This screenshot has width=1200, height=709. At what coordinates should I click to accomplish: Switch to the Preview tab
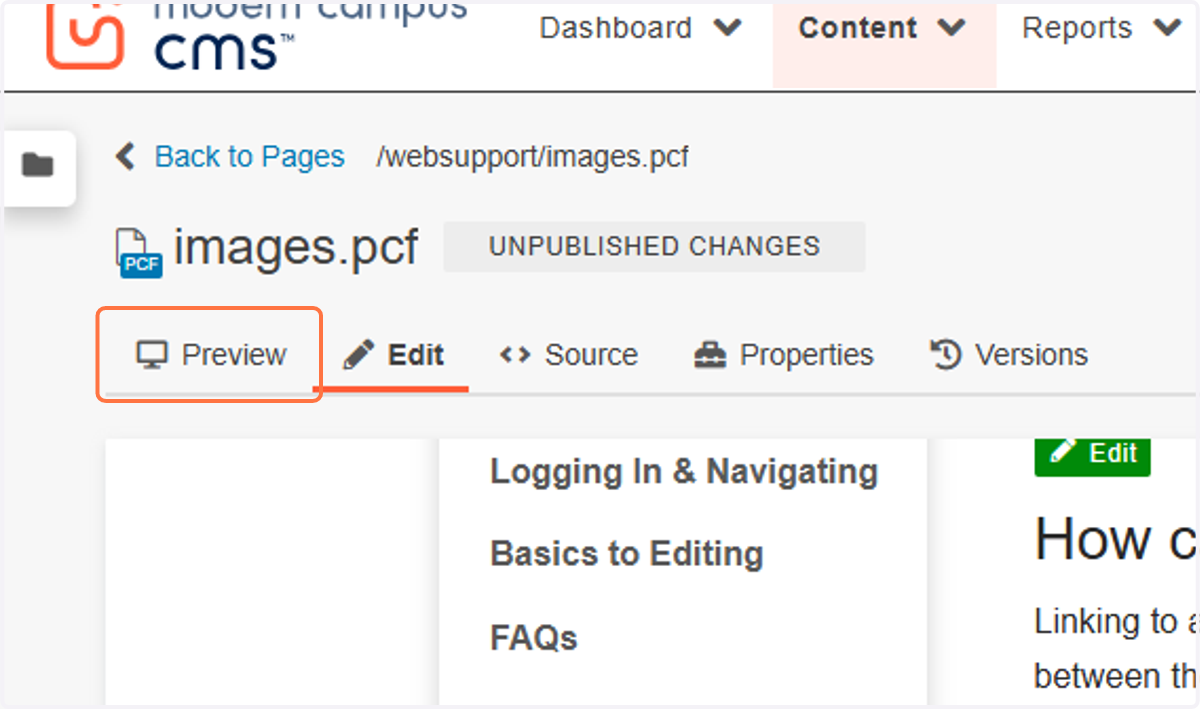point(211,355)
